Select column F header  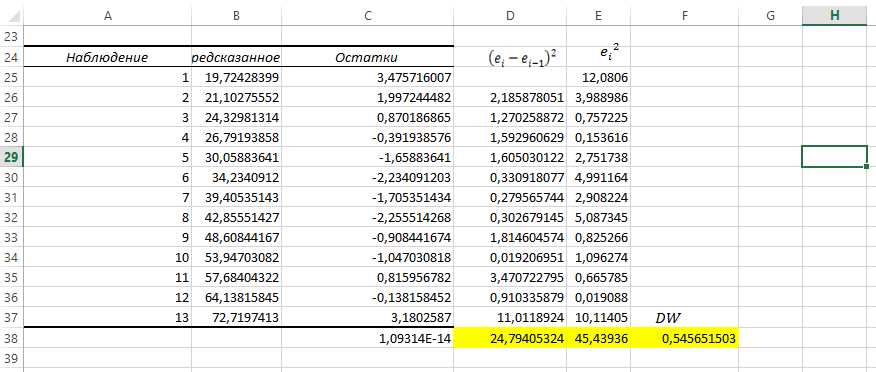[684, 16]
